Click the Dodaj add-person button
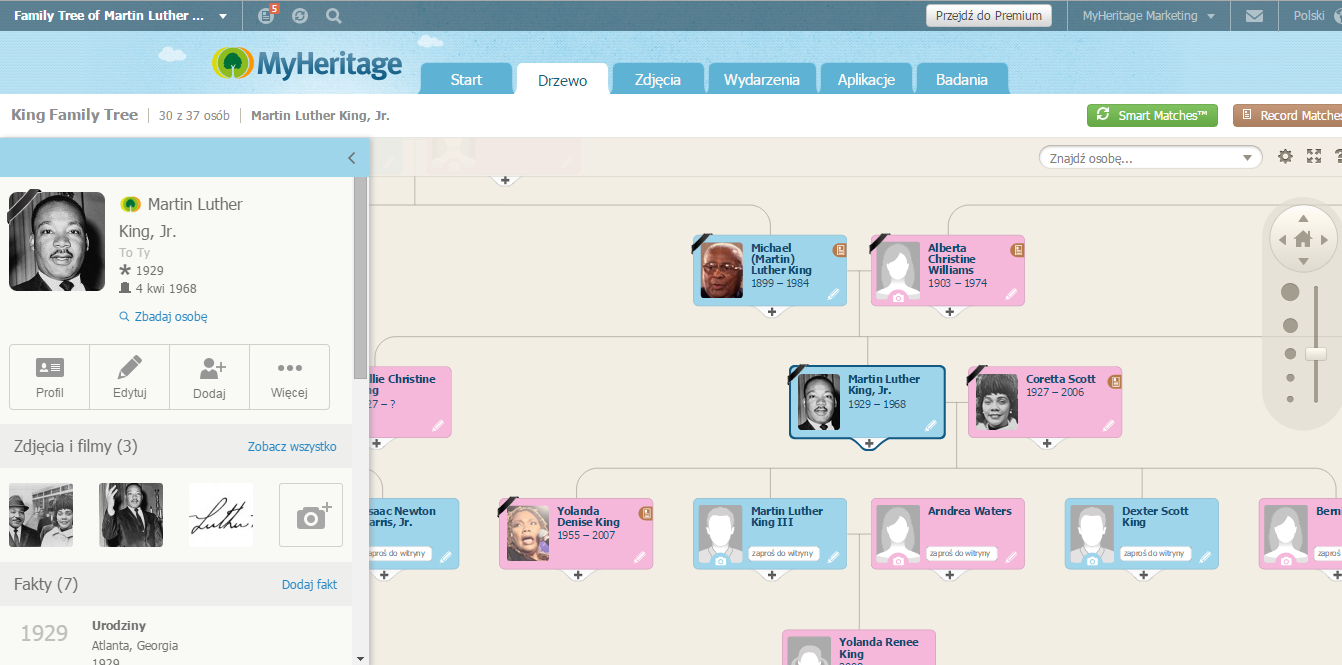This screenshot has height=665, width=1342. point(210,377)
